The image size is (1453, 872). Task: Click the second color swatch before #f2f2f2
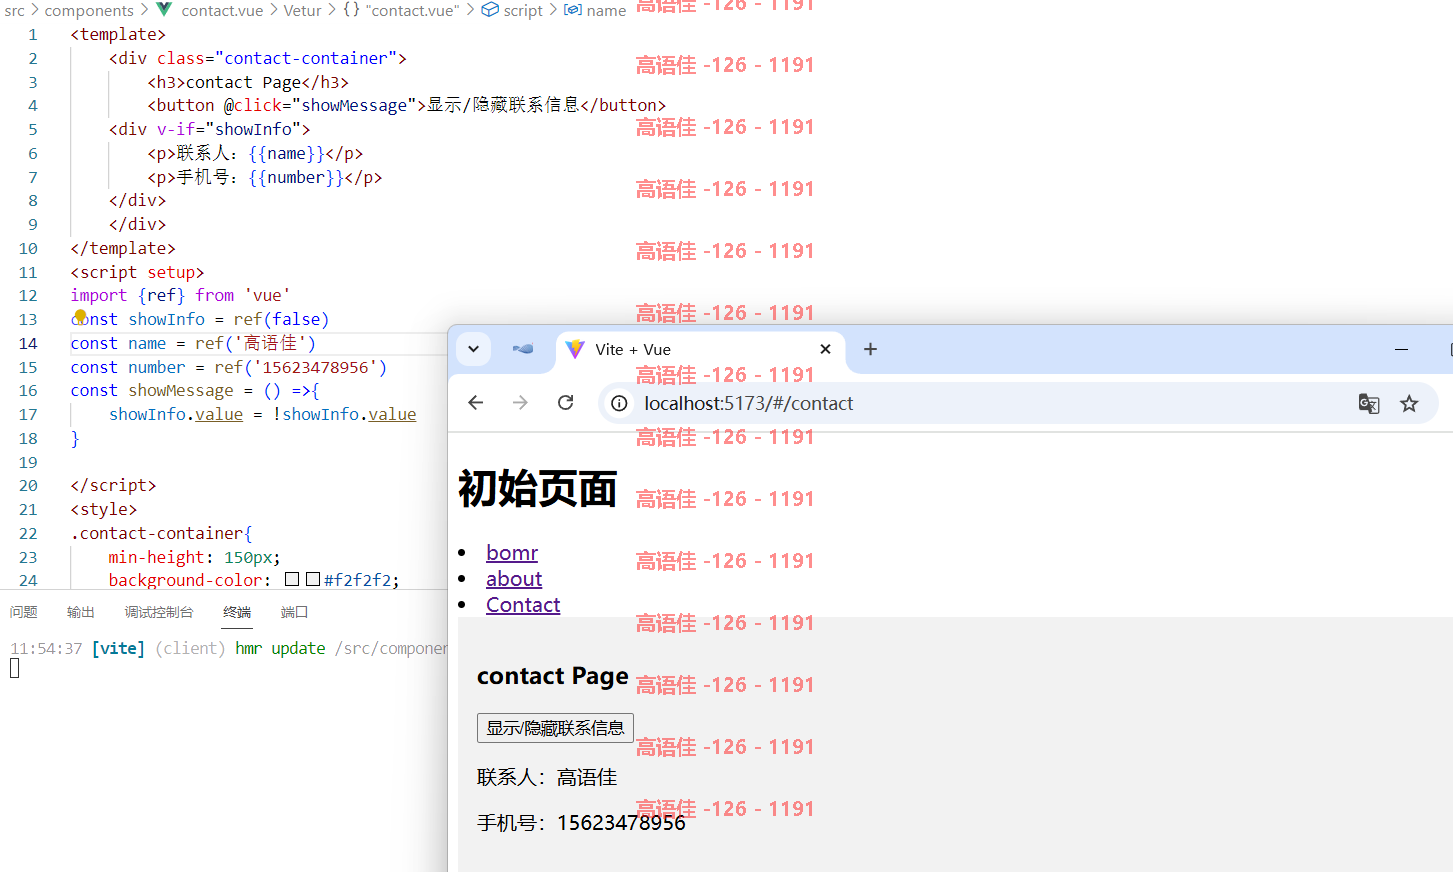(x=313, y=579)
